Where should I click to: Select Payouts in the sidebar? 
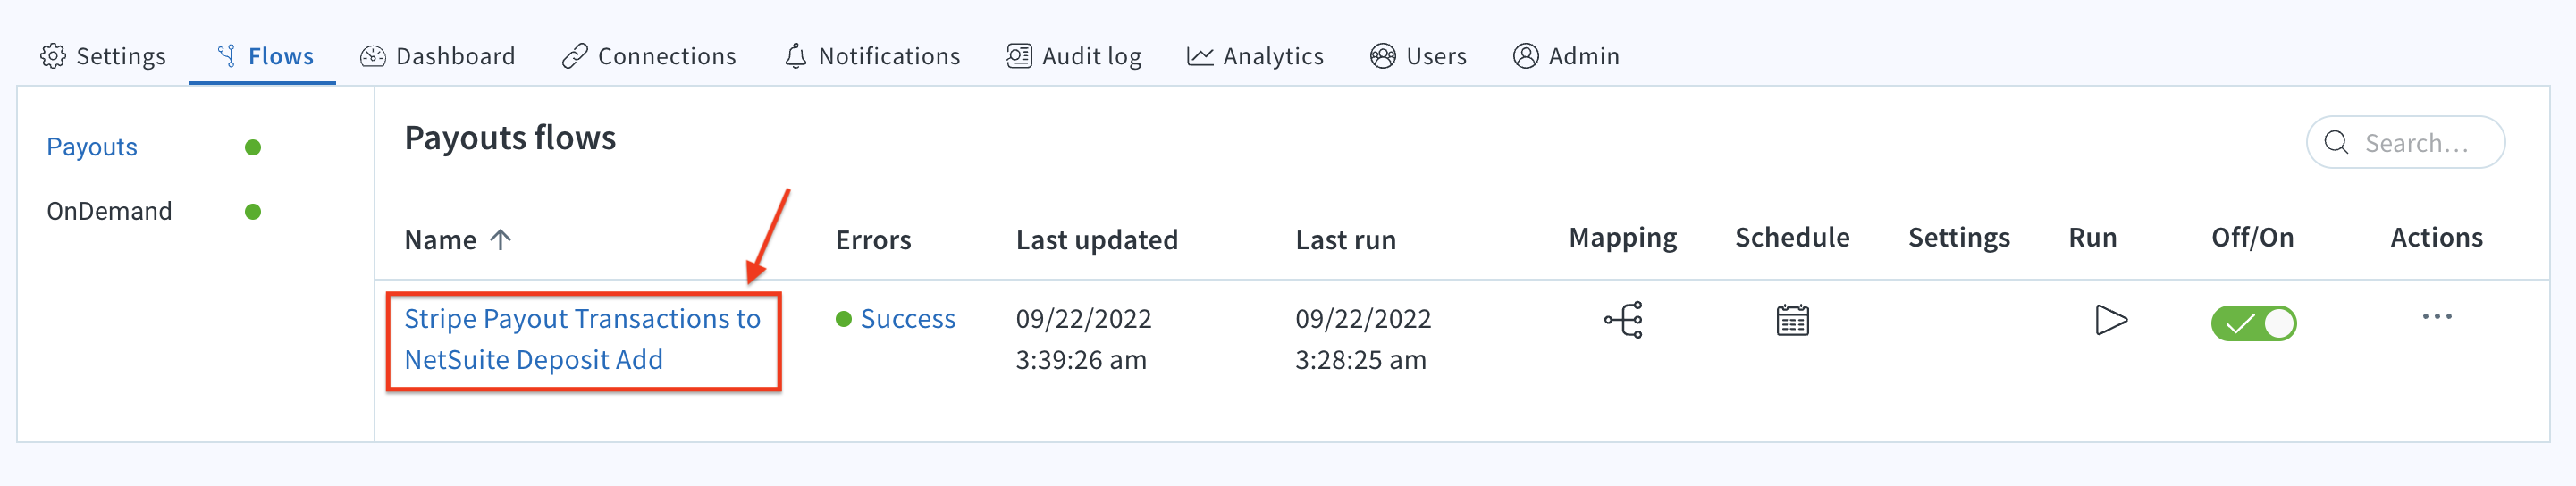pyautogui.click(x=92, y=147)
